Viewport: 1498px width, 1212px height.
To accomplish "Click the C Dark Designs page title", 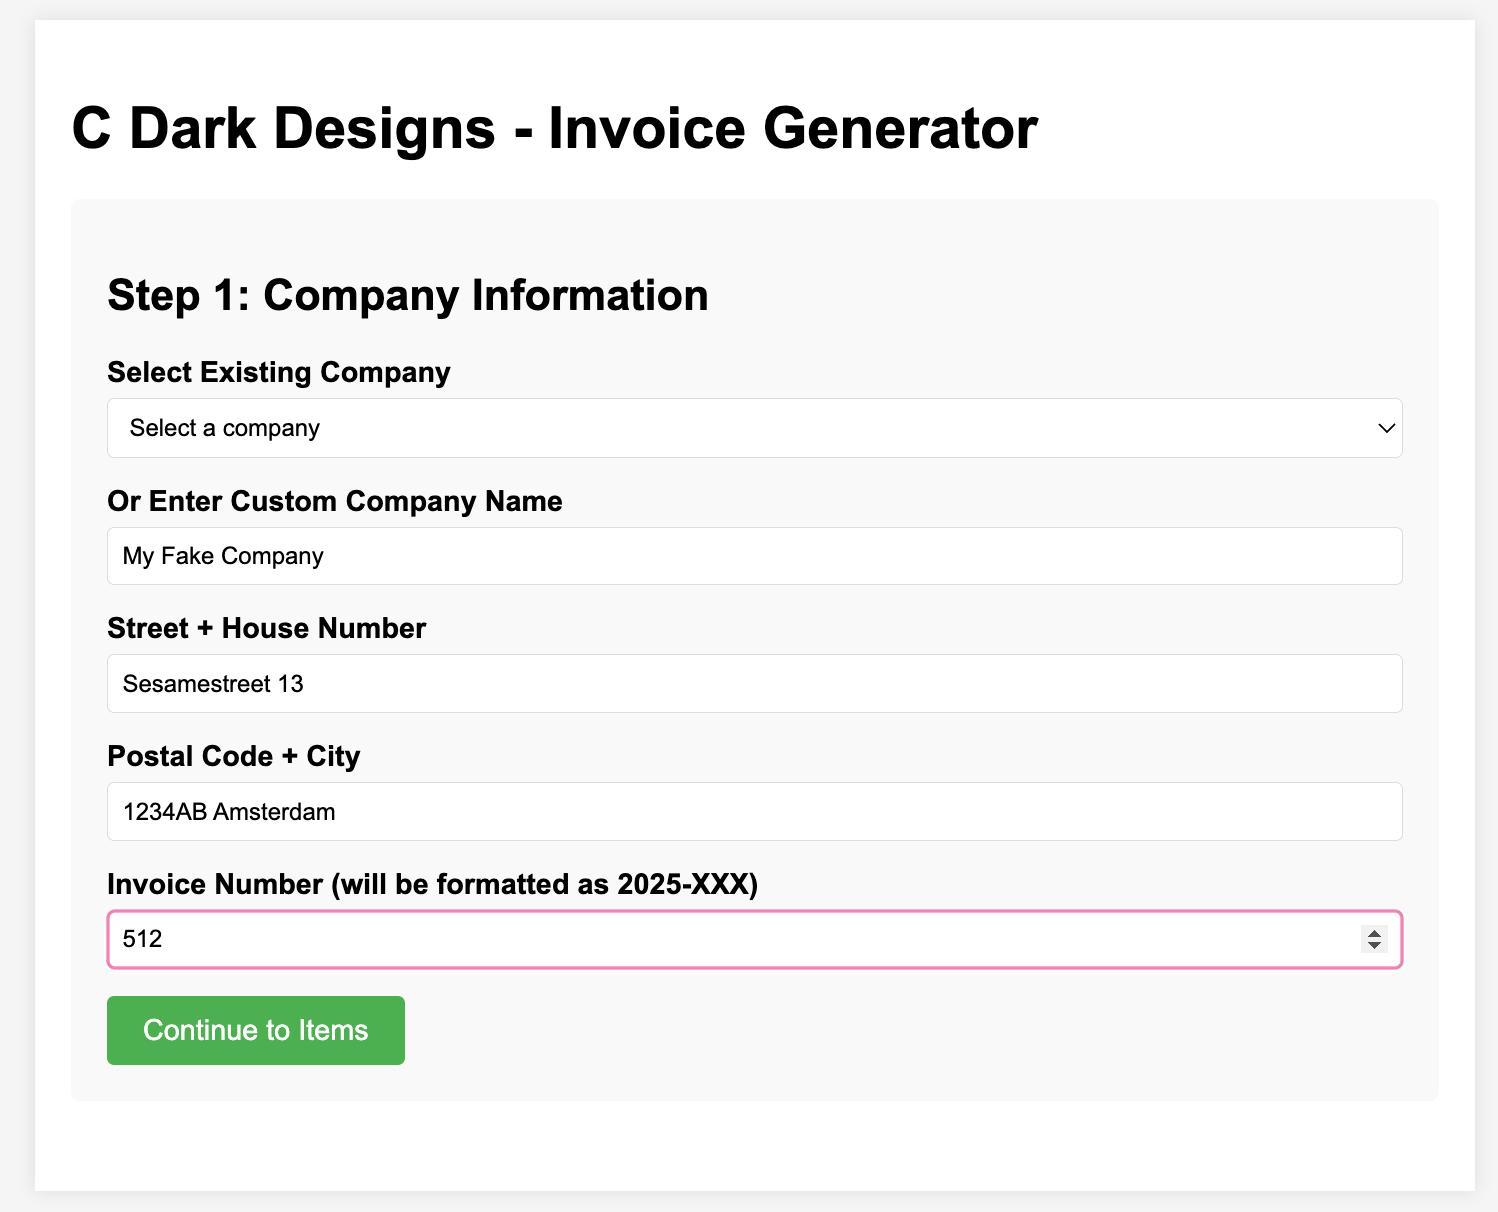I will (555, 128).
